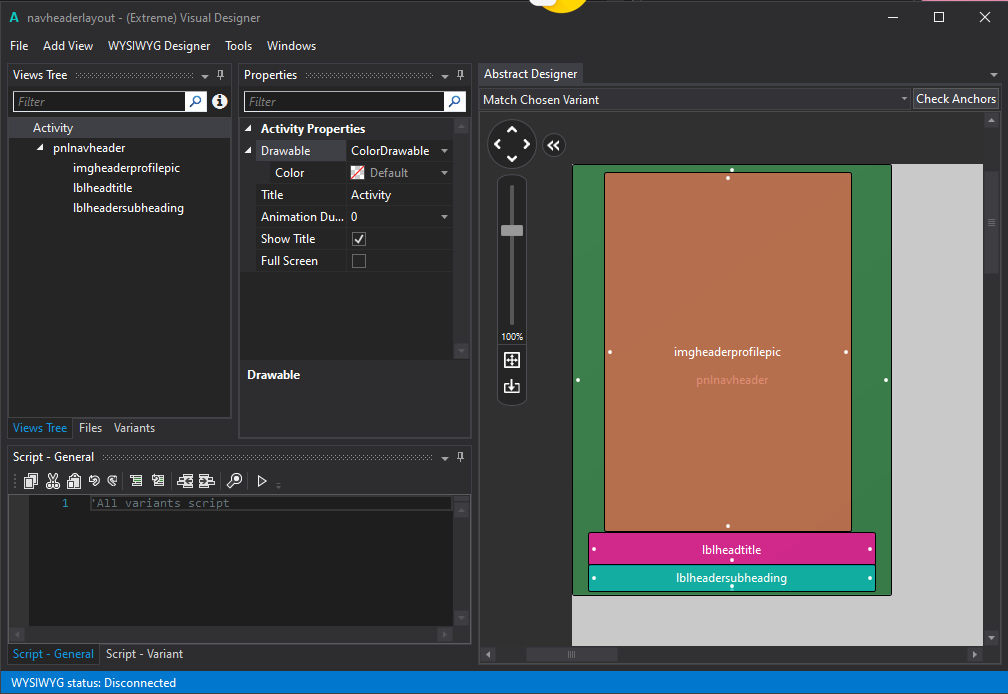Switch to the Variants tab
Viewport: 1008px width, 694px height.
(134, 428)
